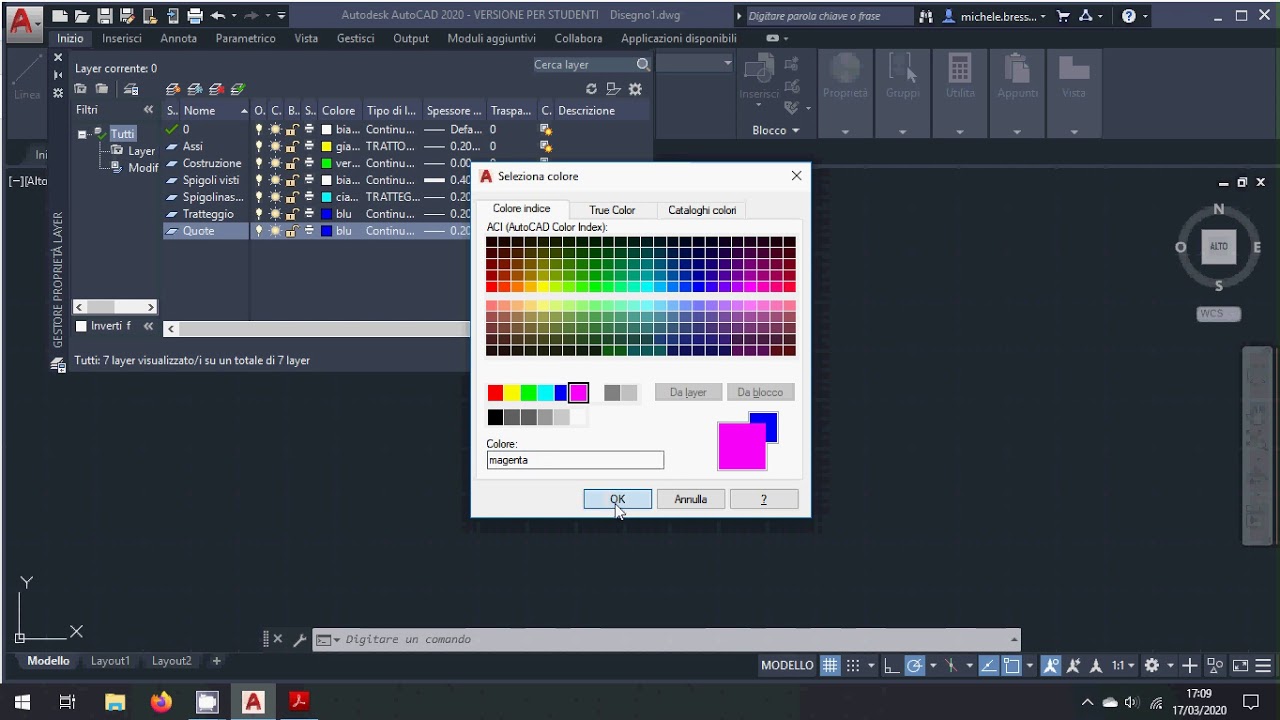Expand the Blocco panel dropdown

(776, 130)
